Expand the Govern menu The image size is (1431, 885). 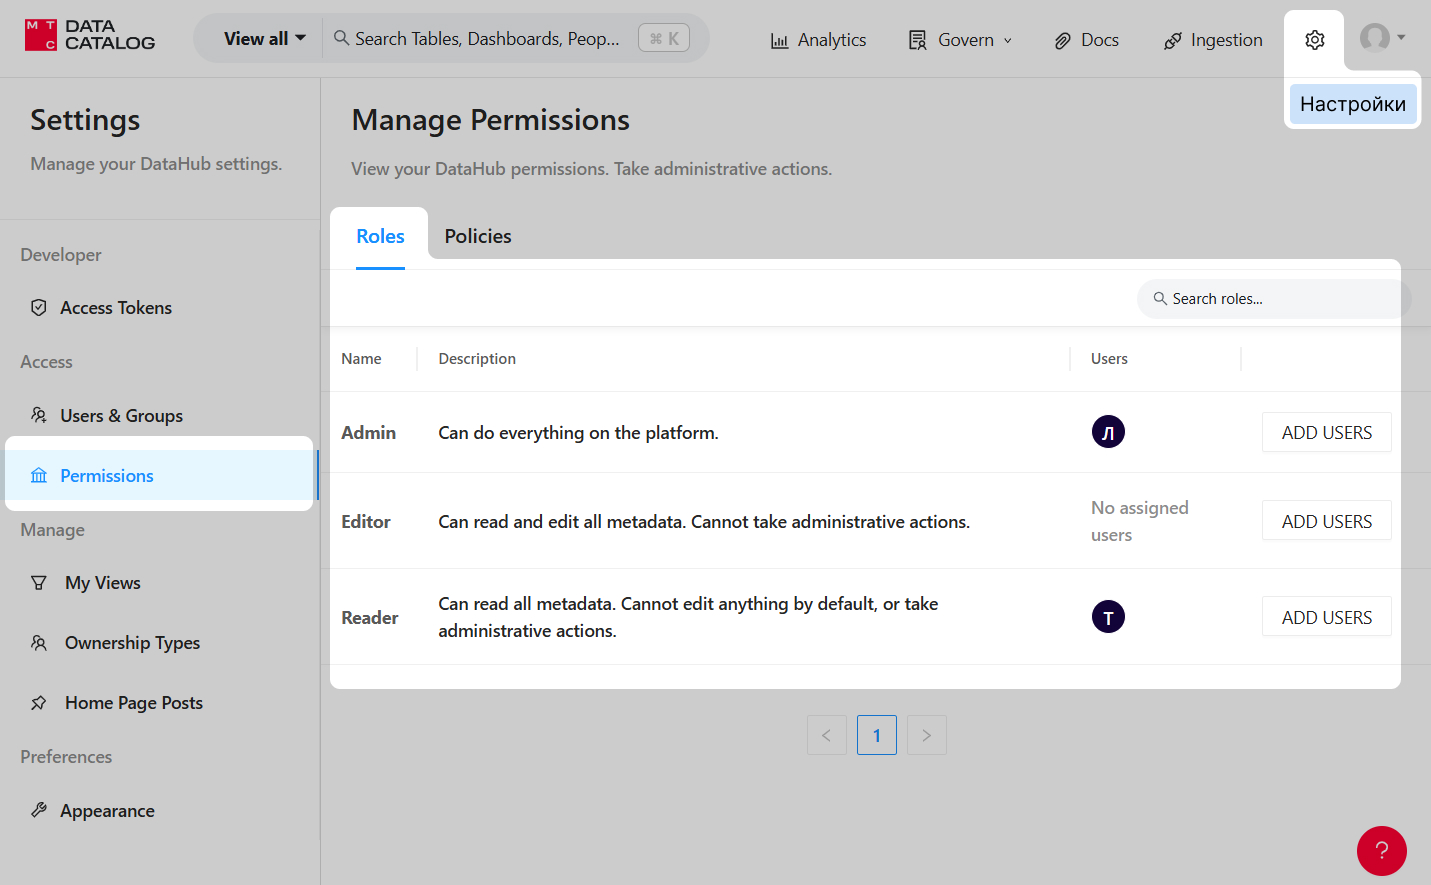(960, 40)
